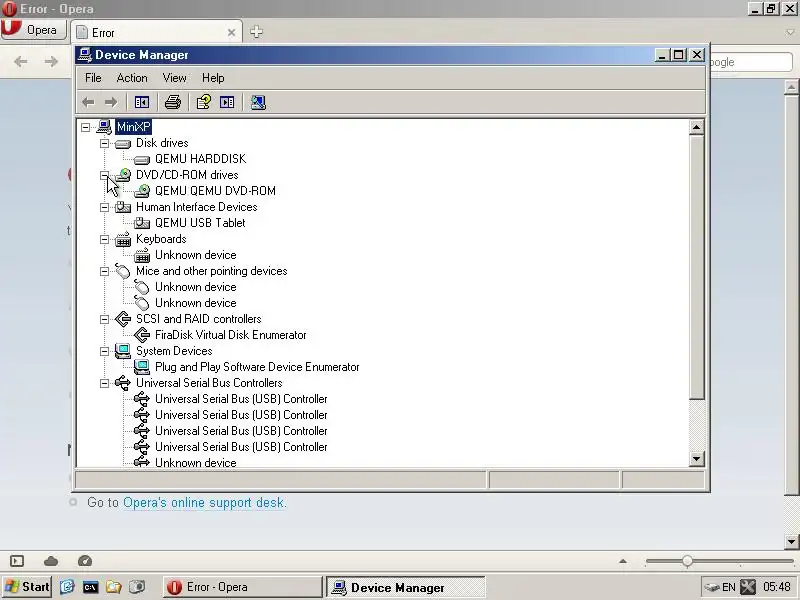Click the QEMU QEMU DVD-ROM device icon
The height and width of the screenshot is (600, 800).
pos(142,191)
